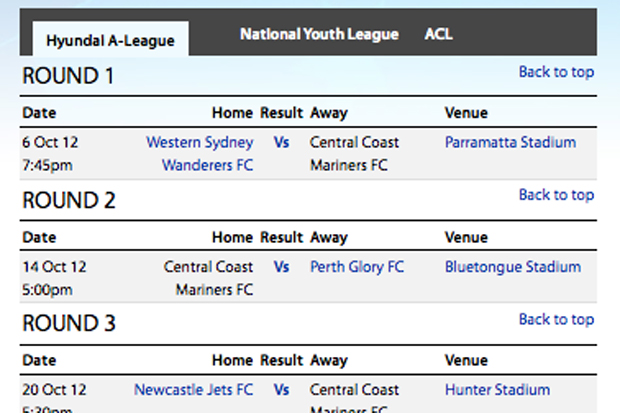This screenshot has width=620, height=413.
Task: Open the National Youth League tab
Action: [319, 34]
